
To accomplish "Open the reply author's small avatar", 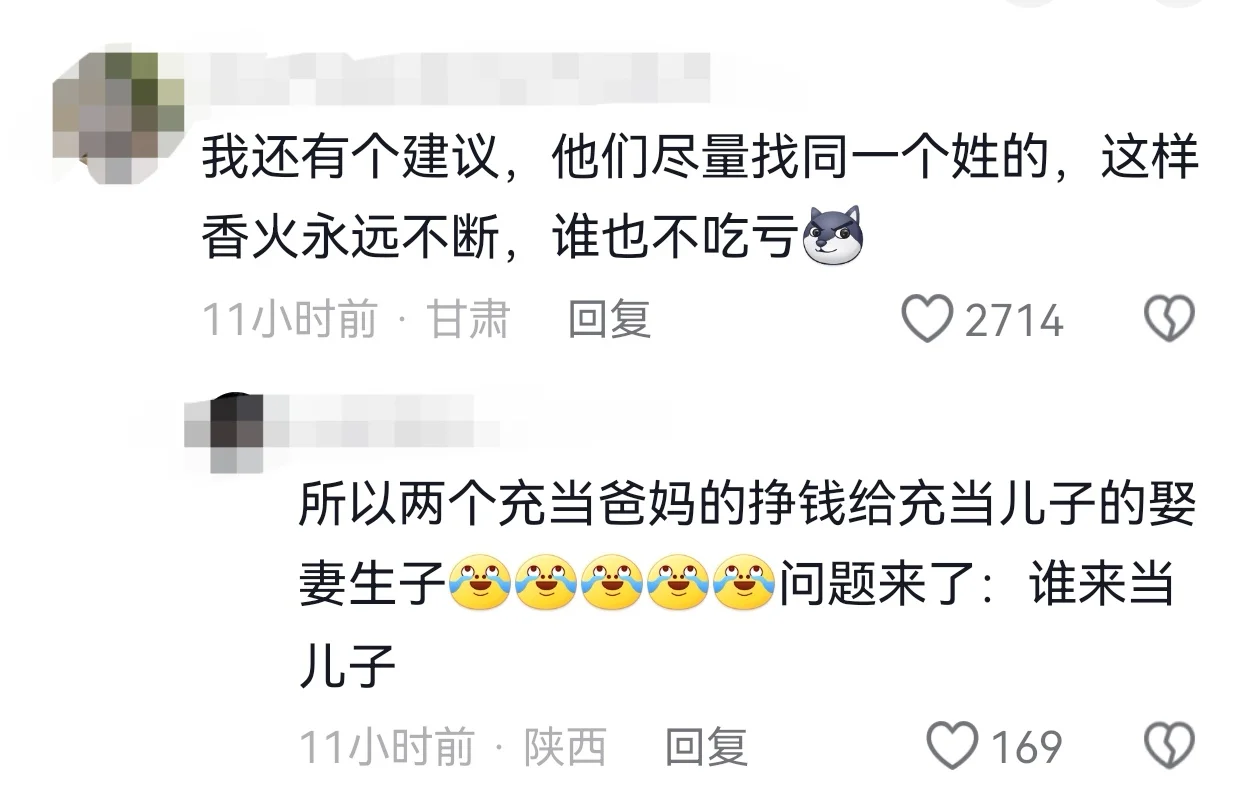I will (x=225, y=432).
